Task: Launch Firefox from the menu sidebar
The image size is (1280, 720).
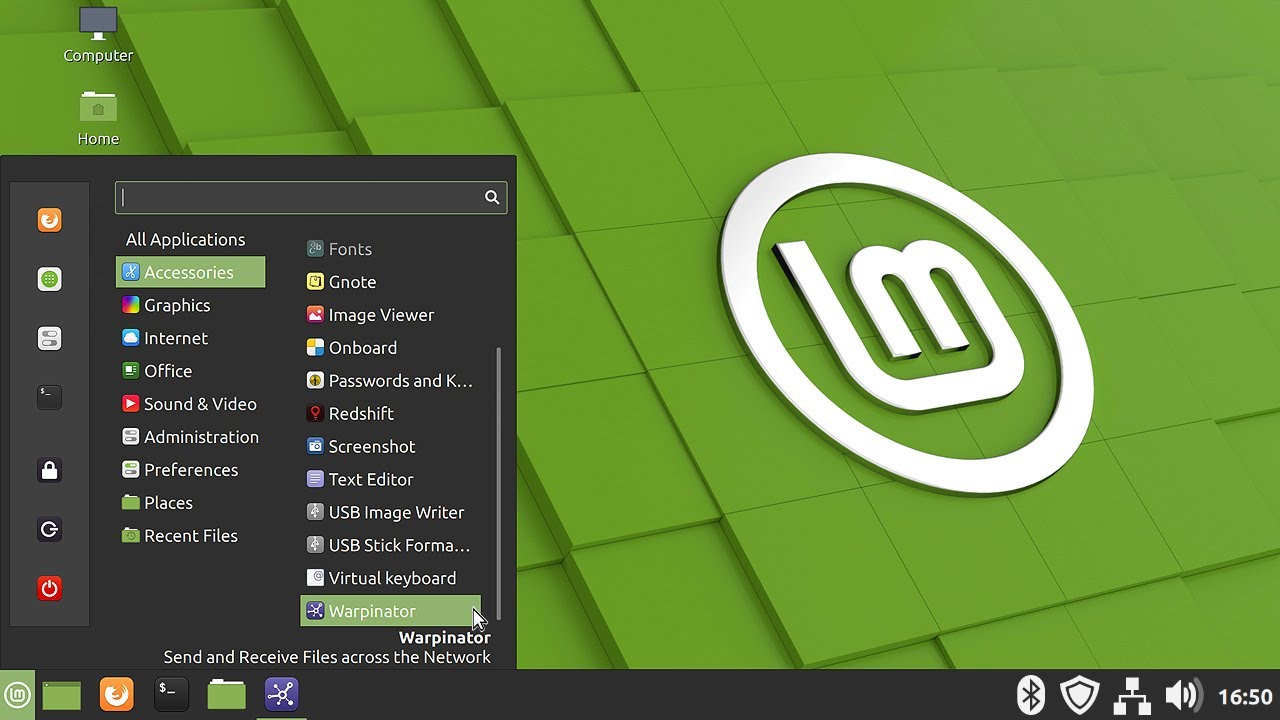Action: (x=49, y=220)
